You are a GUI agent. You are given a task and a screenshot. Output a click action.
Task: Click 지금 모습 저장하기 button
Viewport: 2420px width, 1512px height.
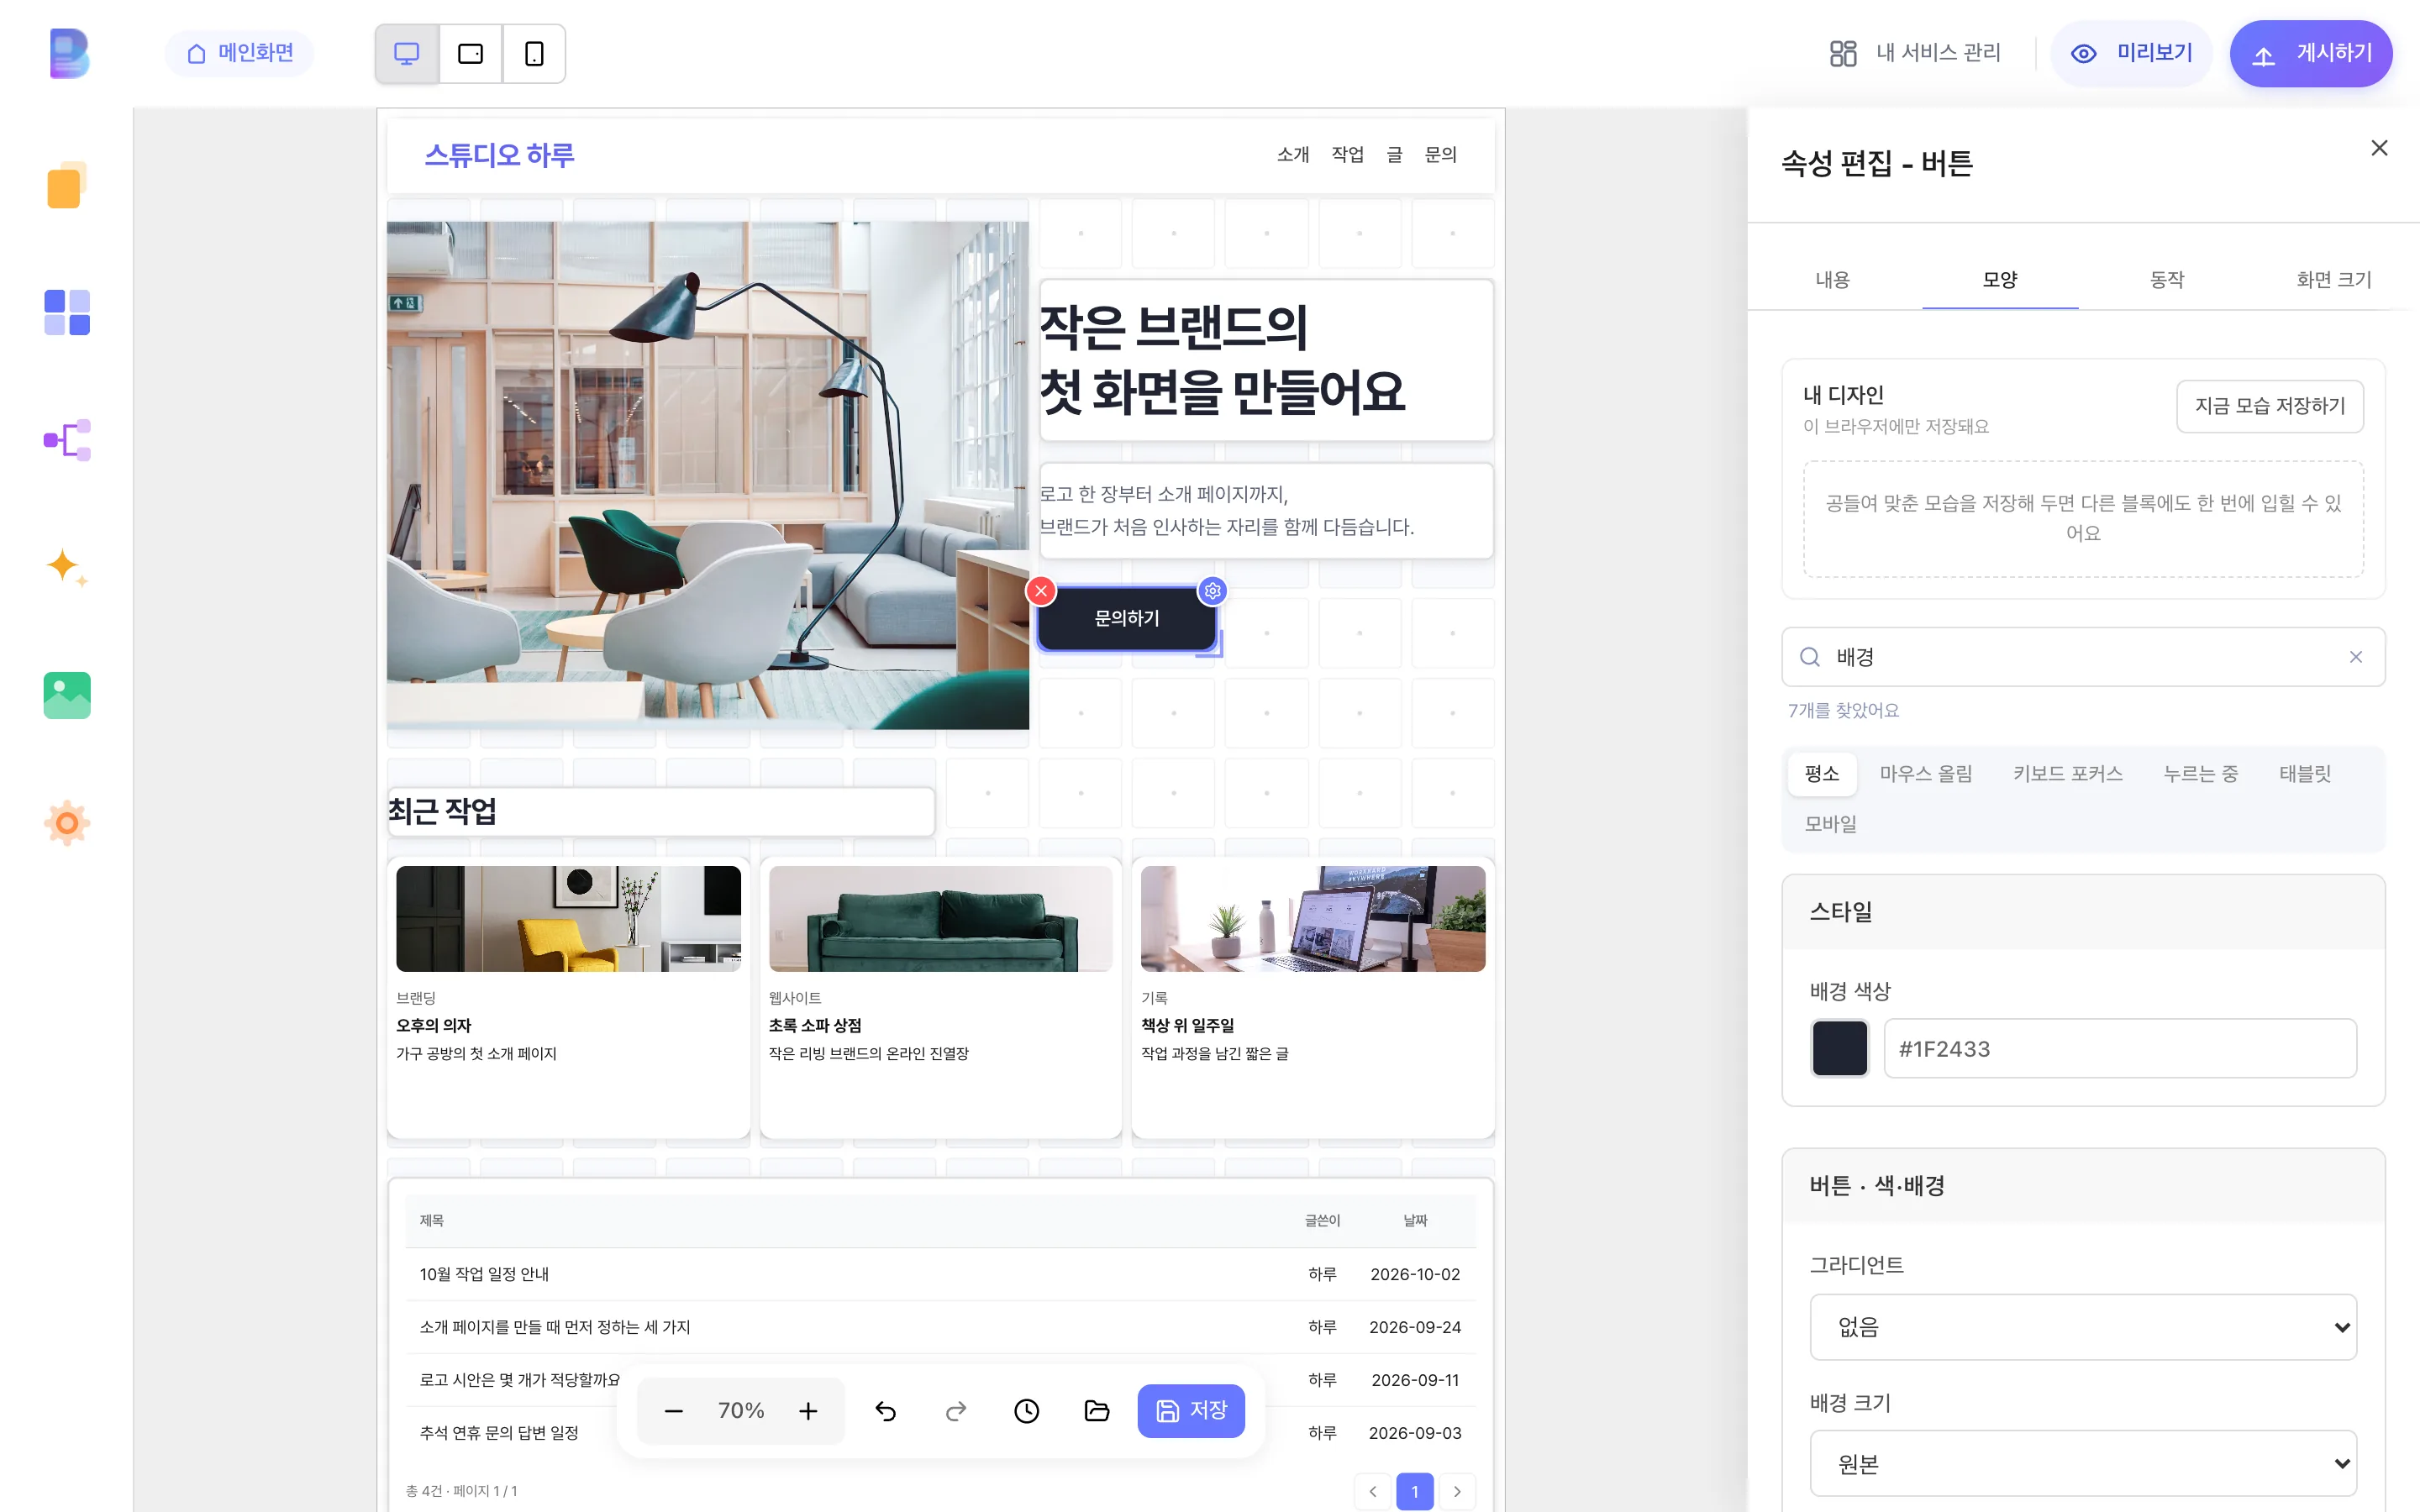point(2270,406)
